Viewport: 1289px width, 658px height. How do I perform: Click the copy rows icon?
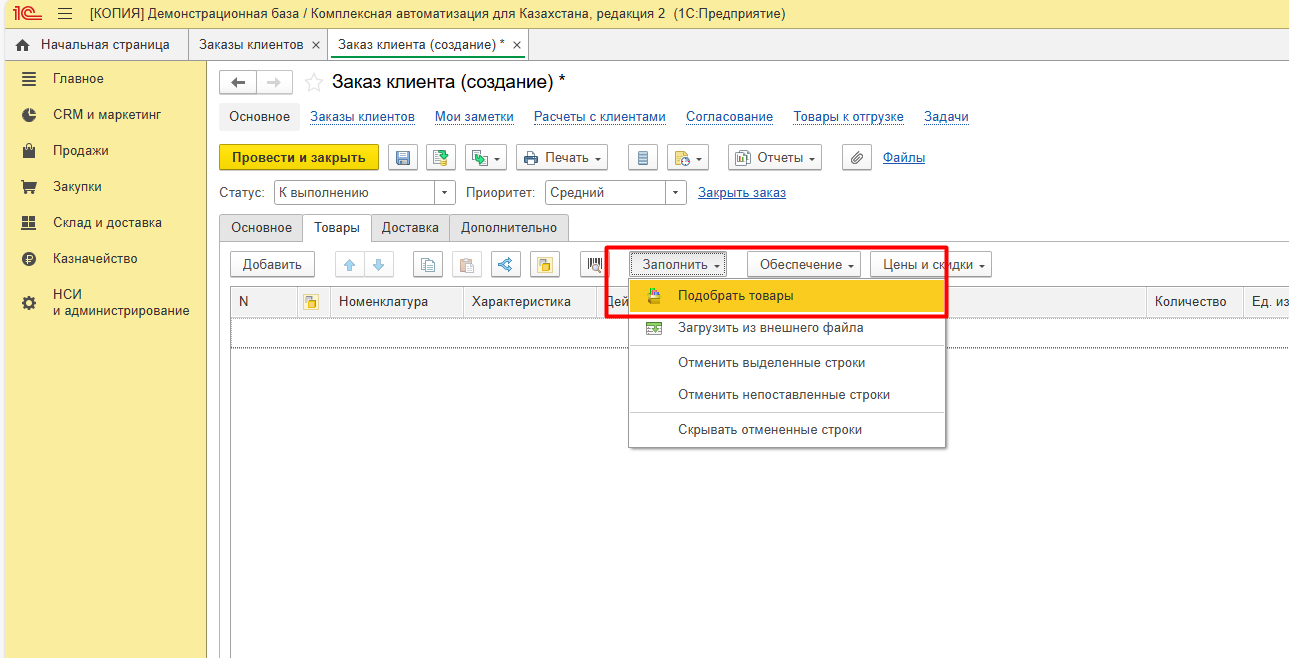tap(428, 265)
